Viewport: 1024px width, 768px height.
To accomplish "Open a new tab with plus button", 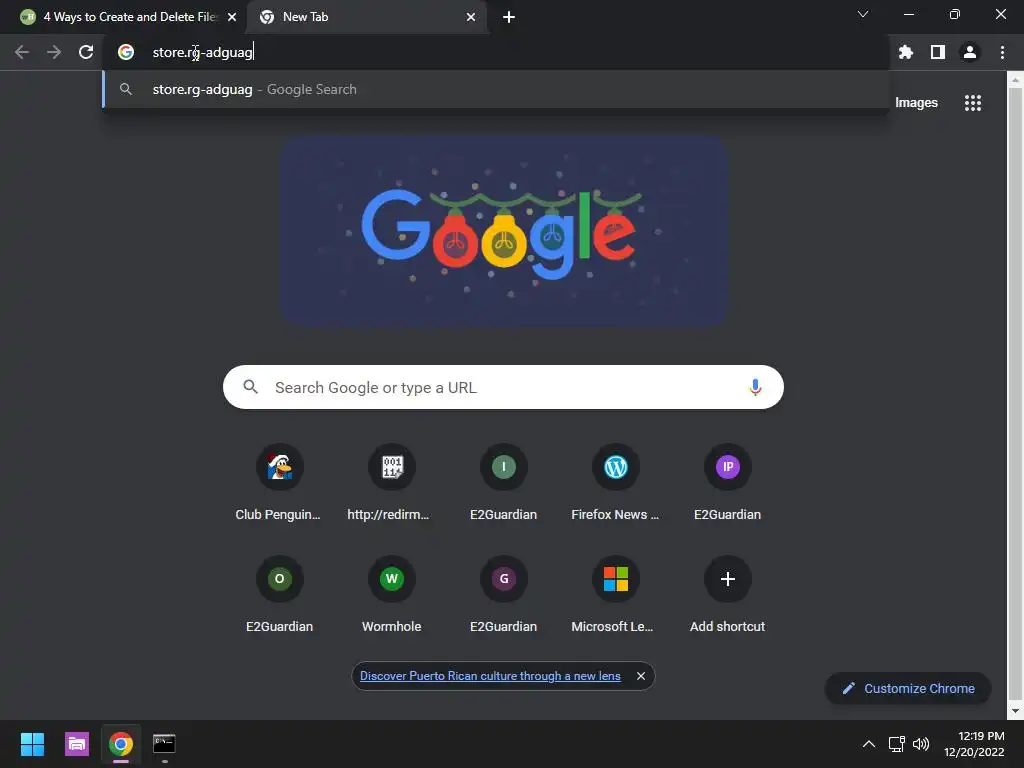I will click(509, 17).
